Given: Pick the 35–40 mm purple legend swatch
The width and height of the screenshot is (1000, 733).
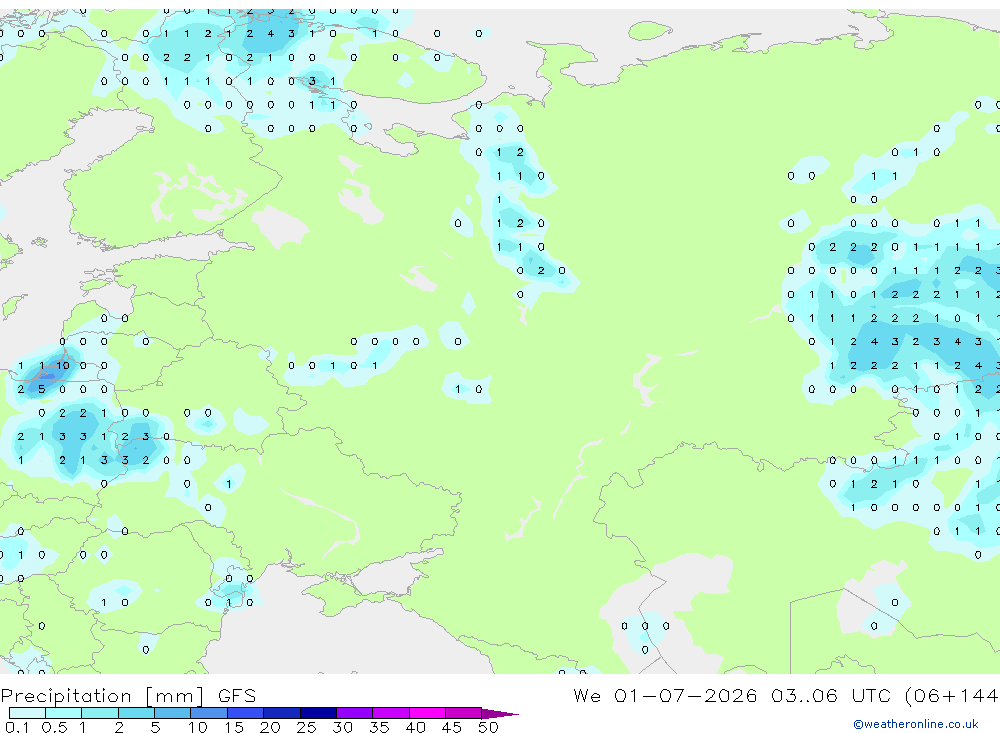Looking at the screenshot, I should (390, 713).
